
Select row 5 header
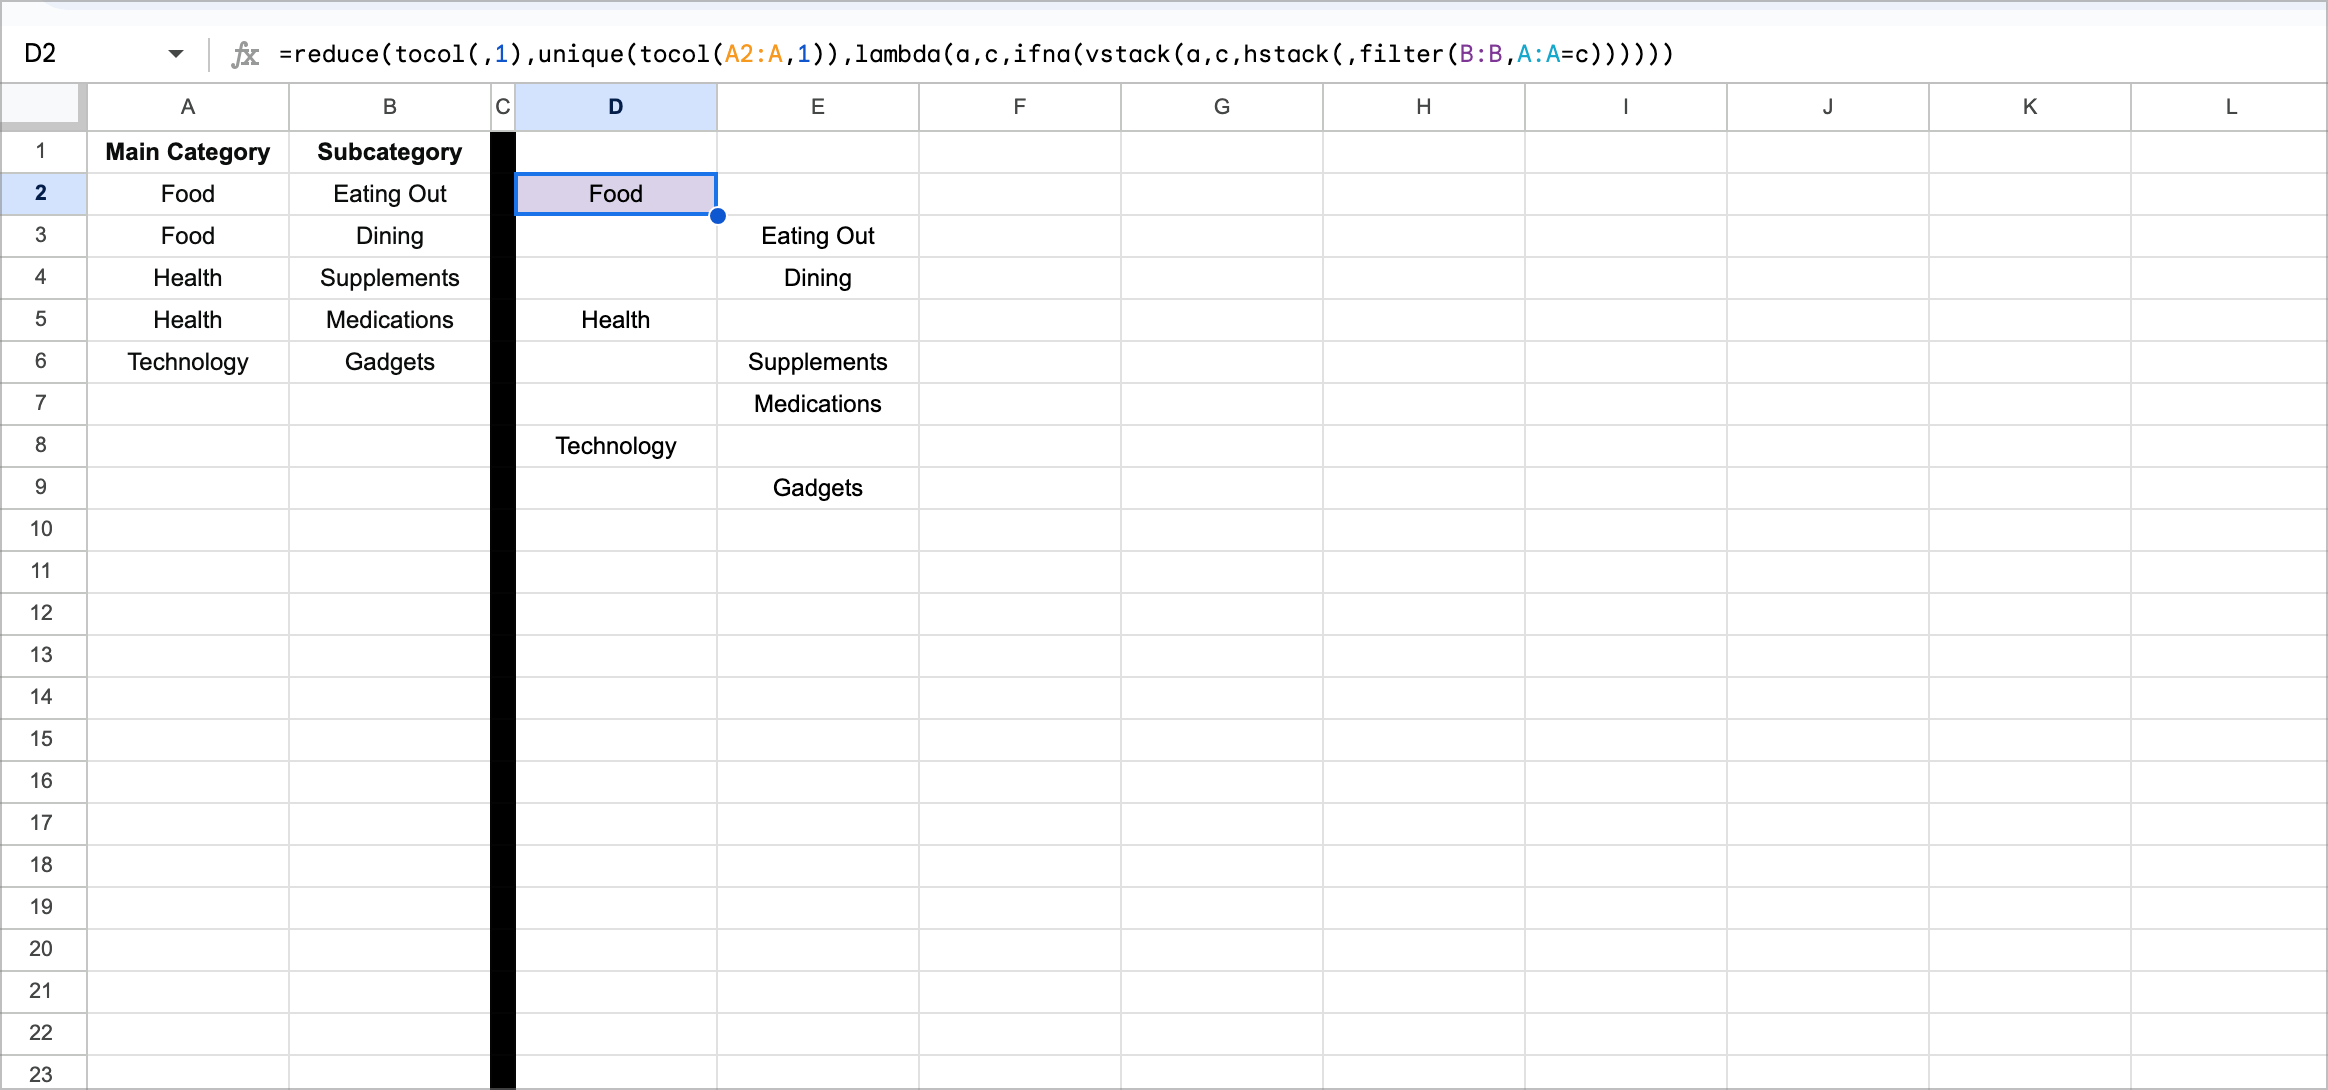coord(41,320)
